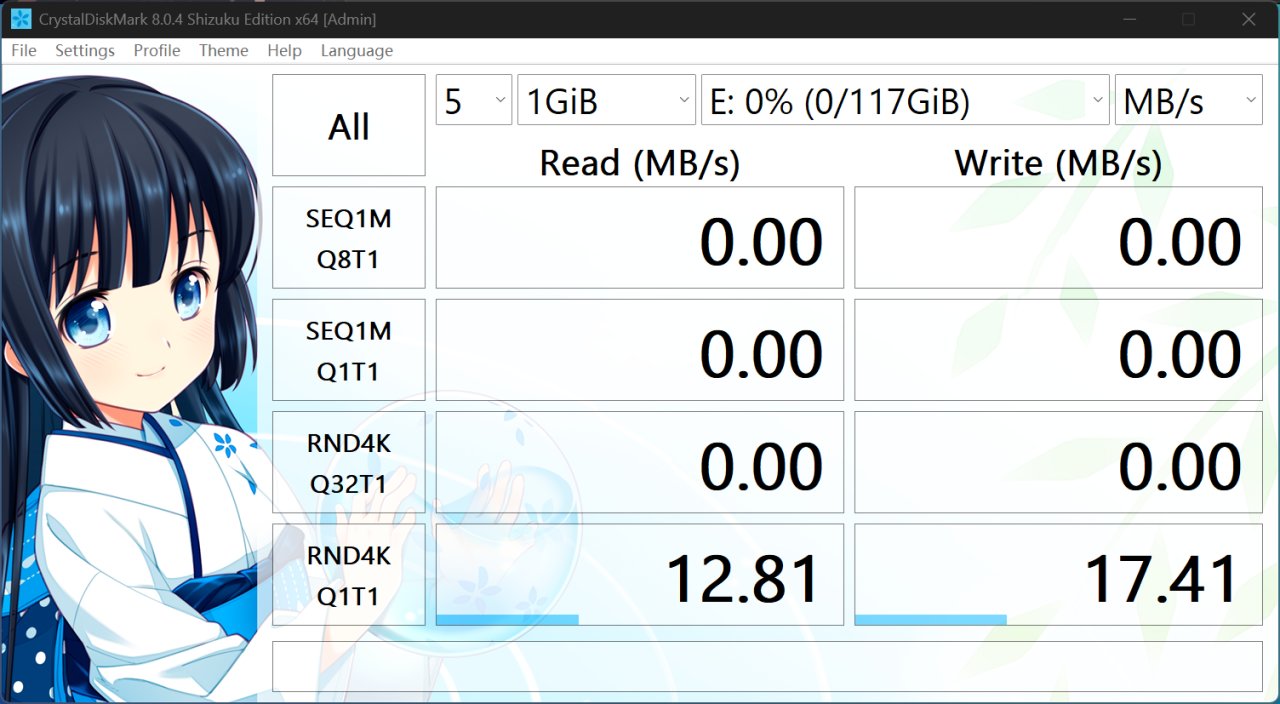This screenshot has height=704, width=1280.
Task: Open the Profile menu
Action: click(x=157, y=51)
